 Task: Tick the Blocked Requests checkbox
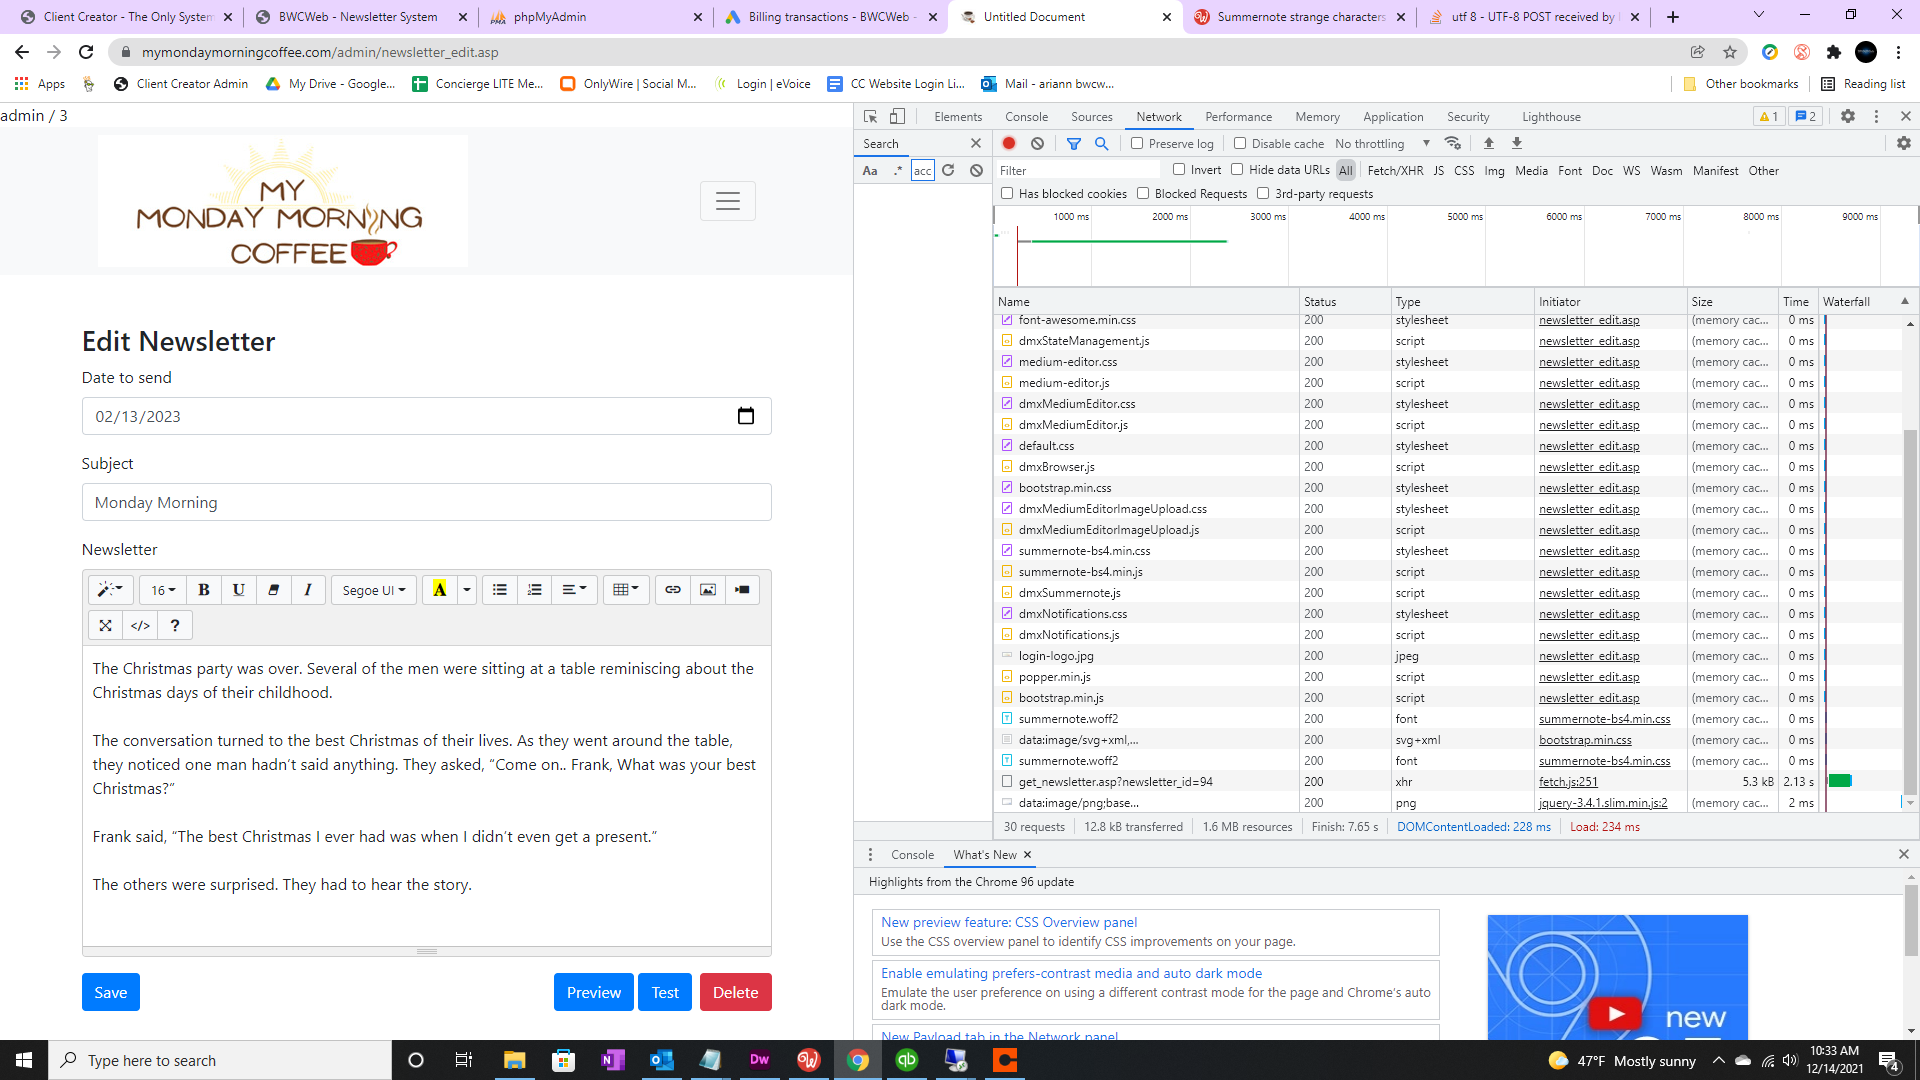(1143, 194)
